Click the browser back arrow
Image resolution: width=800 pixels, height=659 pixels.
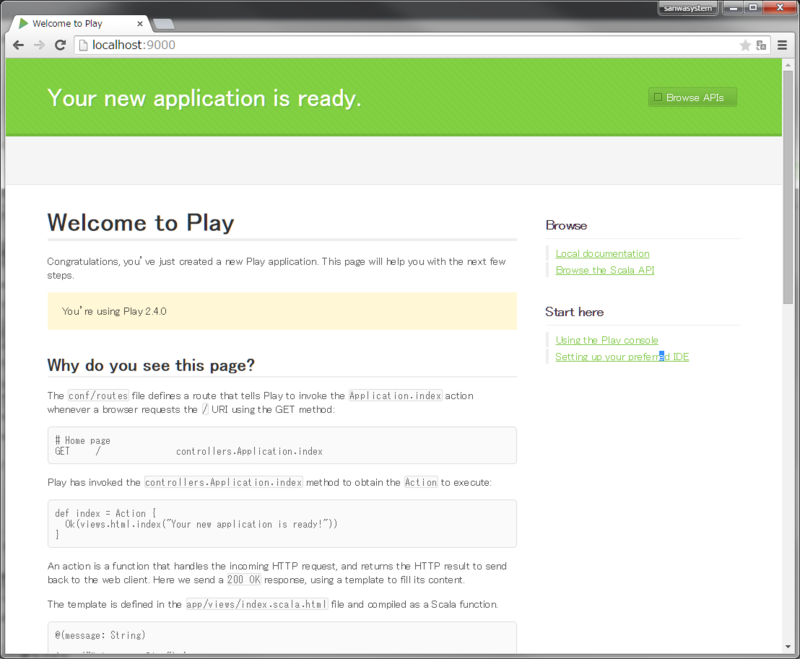click(x=18, y=45)
